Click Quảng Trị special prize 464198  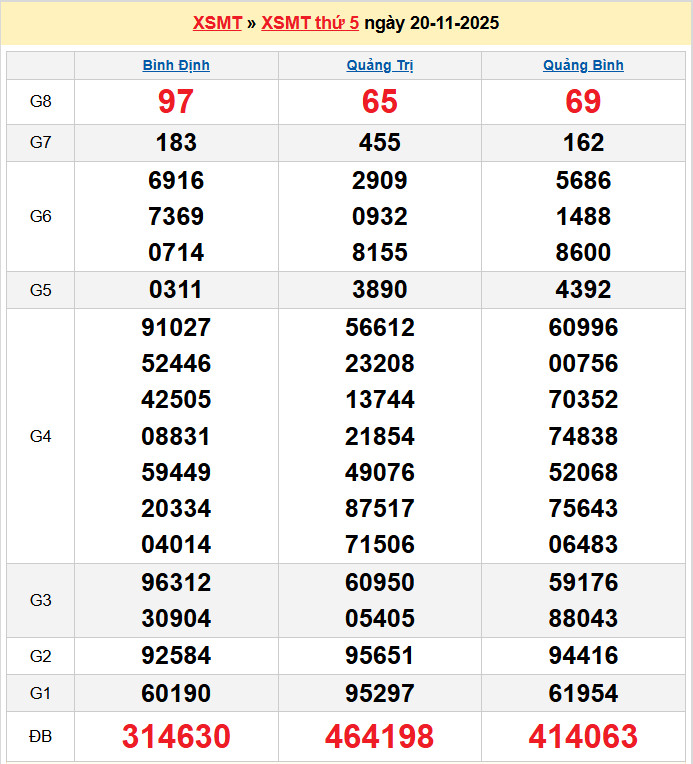point(380,737)
